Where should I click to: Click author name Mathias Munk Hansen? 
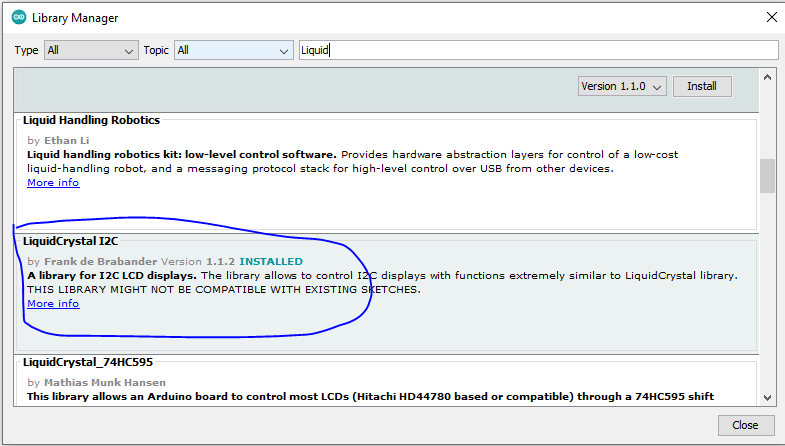(105, 383)
